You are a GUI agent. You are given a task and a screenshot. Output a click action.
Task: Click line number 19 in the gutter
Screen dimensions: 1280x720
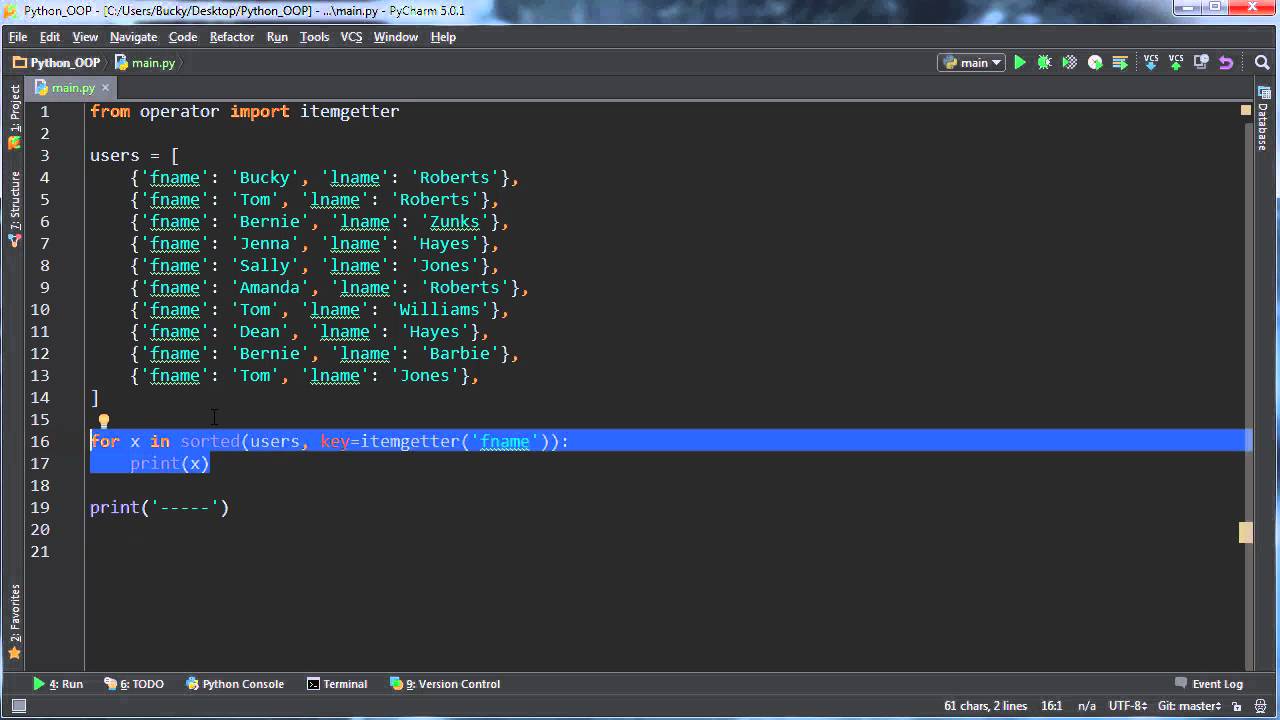click(x=39, y=507)
